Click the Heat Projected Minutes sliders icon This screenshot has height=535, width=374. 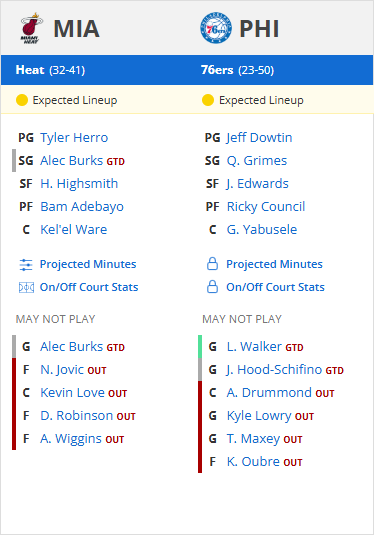(x=26, y=264)
